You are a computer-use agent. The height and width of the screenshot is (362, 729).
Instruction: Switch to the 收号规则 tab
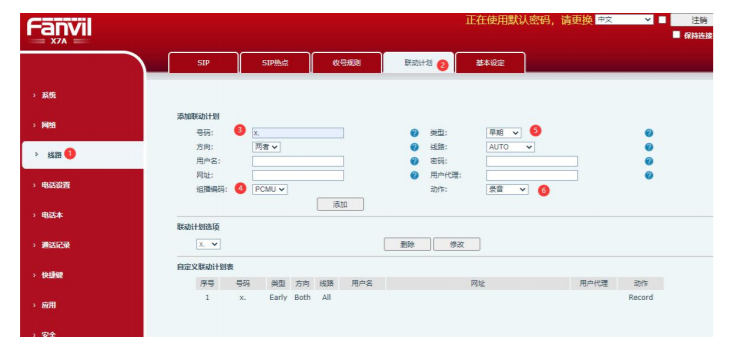coord(346,63)
